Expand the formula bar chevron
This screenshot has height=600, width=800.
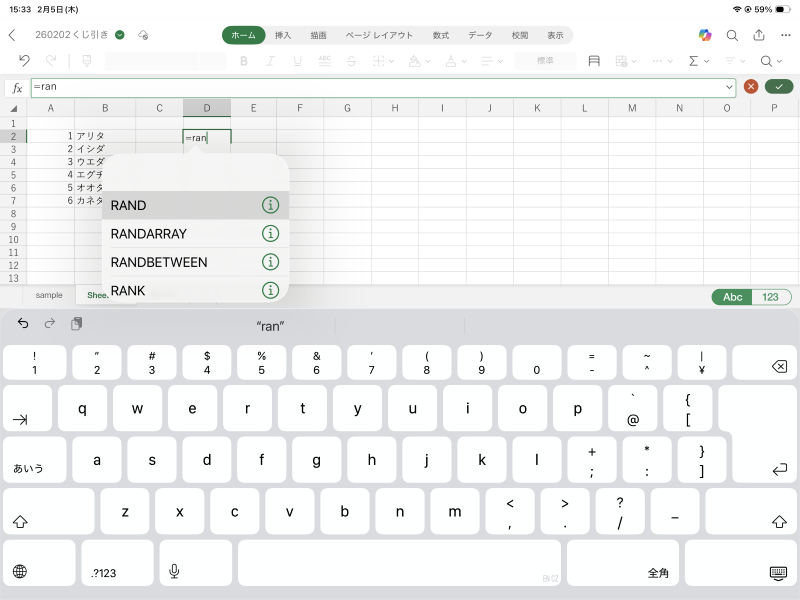(729, 87)
